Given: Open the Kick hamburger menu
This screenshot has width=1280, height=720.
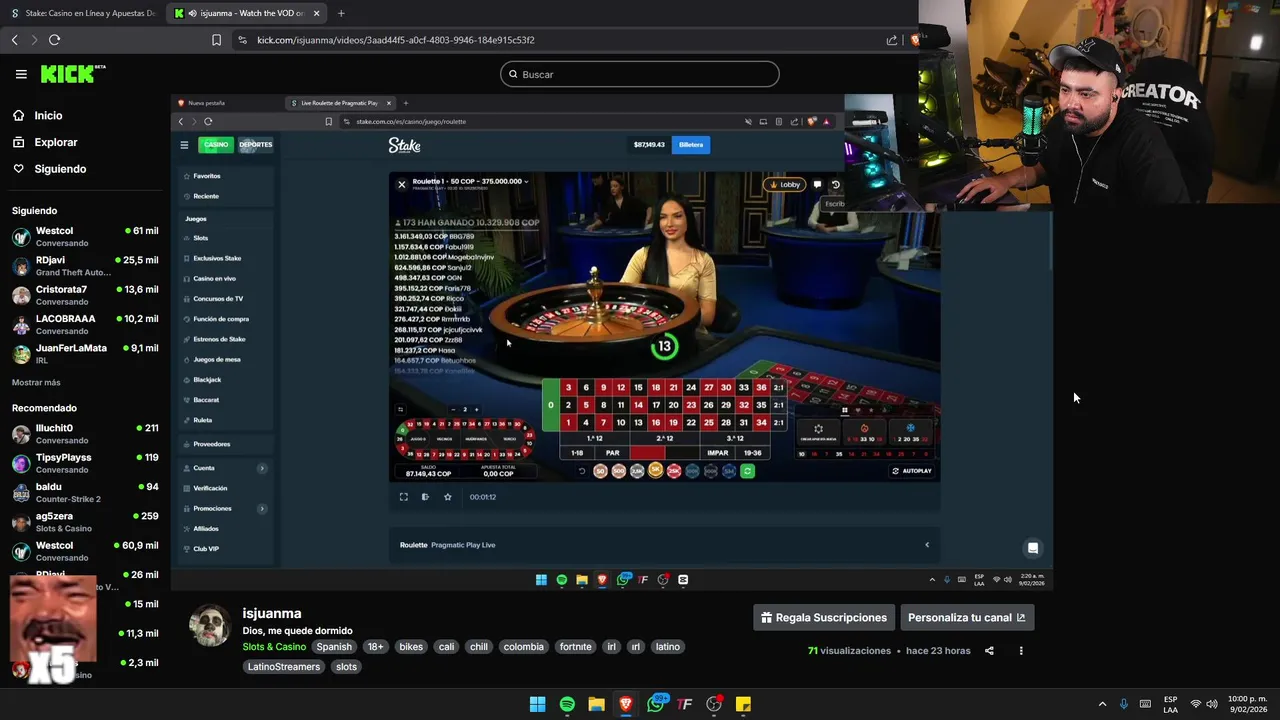Looking at the screenshot, I should [21, 74].
